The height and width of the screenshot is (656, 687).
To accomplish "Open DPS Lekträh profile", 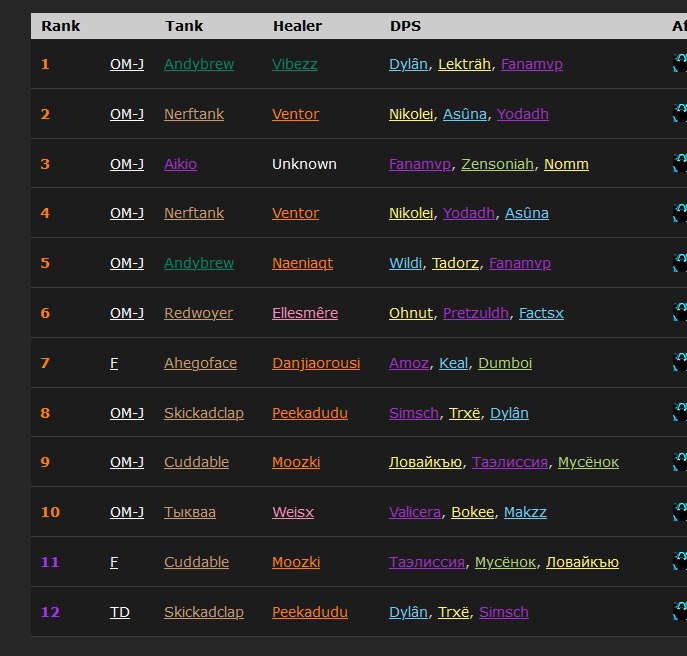I will pos(464,64).
